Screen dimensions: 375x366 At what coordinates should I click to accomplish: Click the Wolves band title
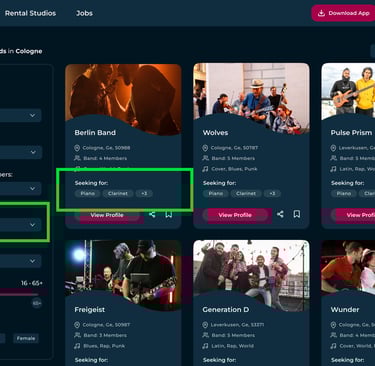tap(215, 133)
